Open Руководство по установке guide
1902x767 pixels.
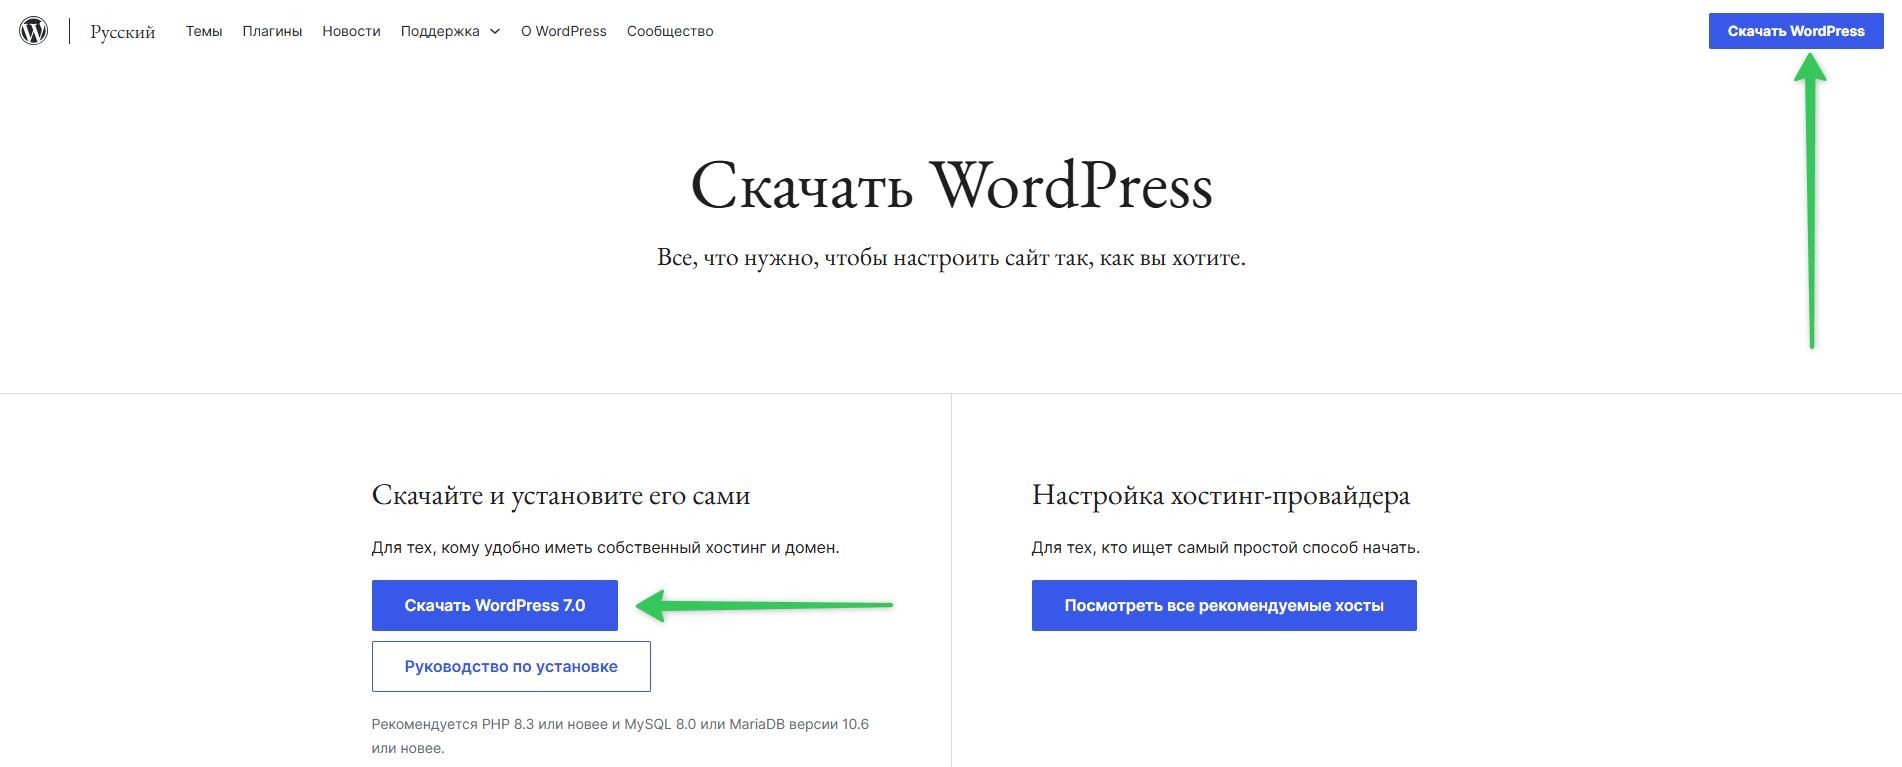point(511,666)
